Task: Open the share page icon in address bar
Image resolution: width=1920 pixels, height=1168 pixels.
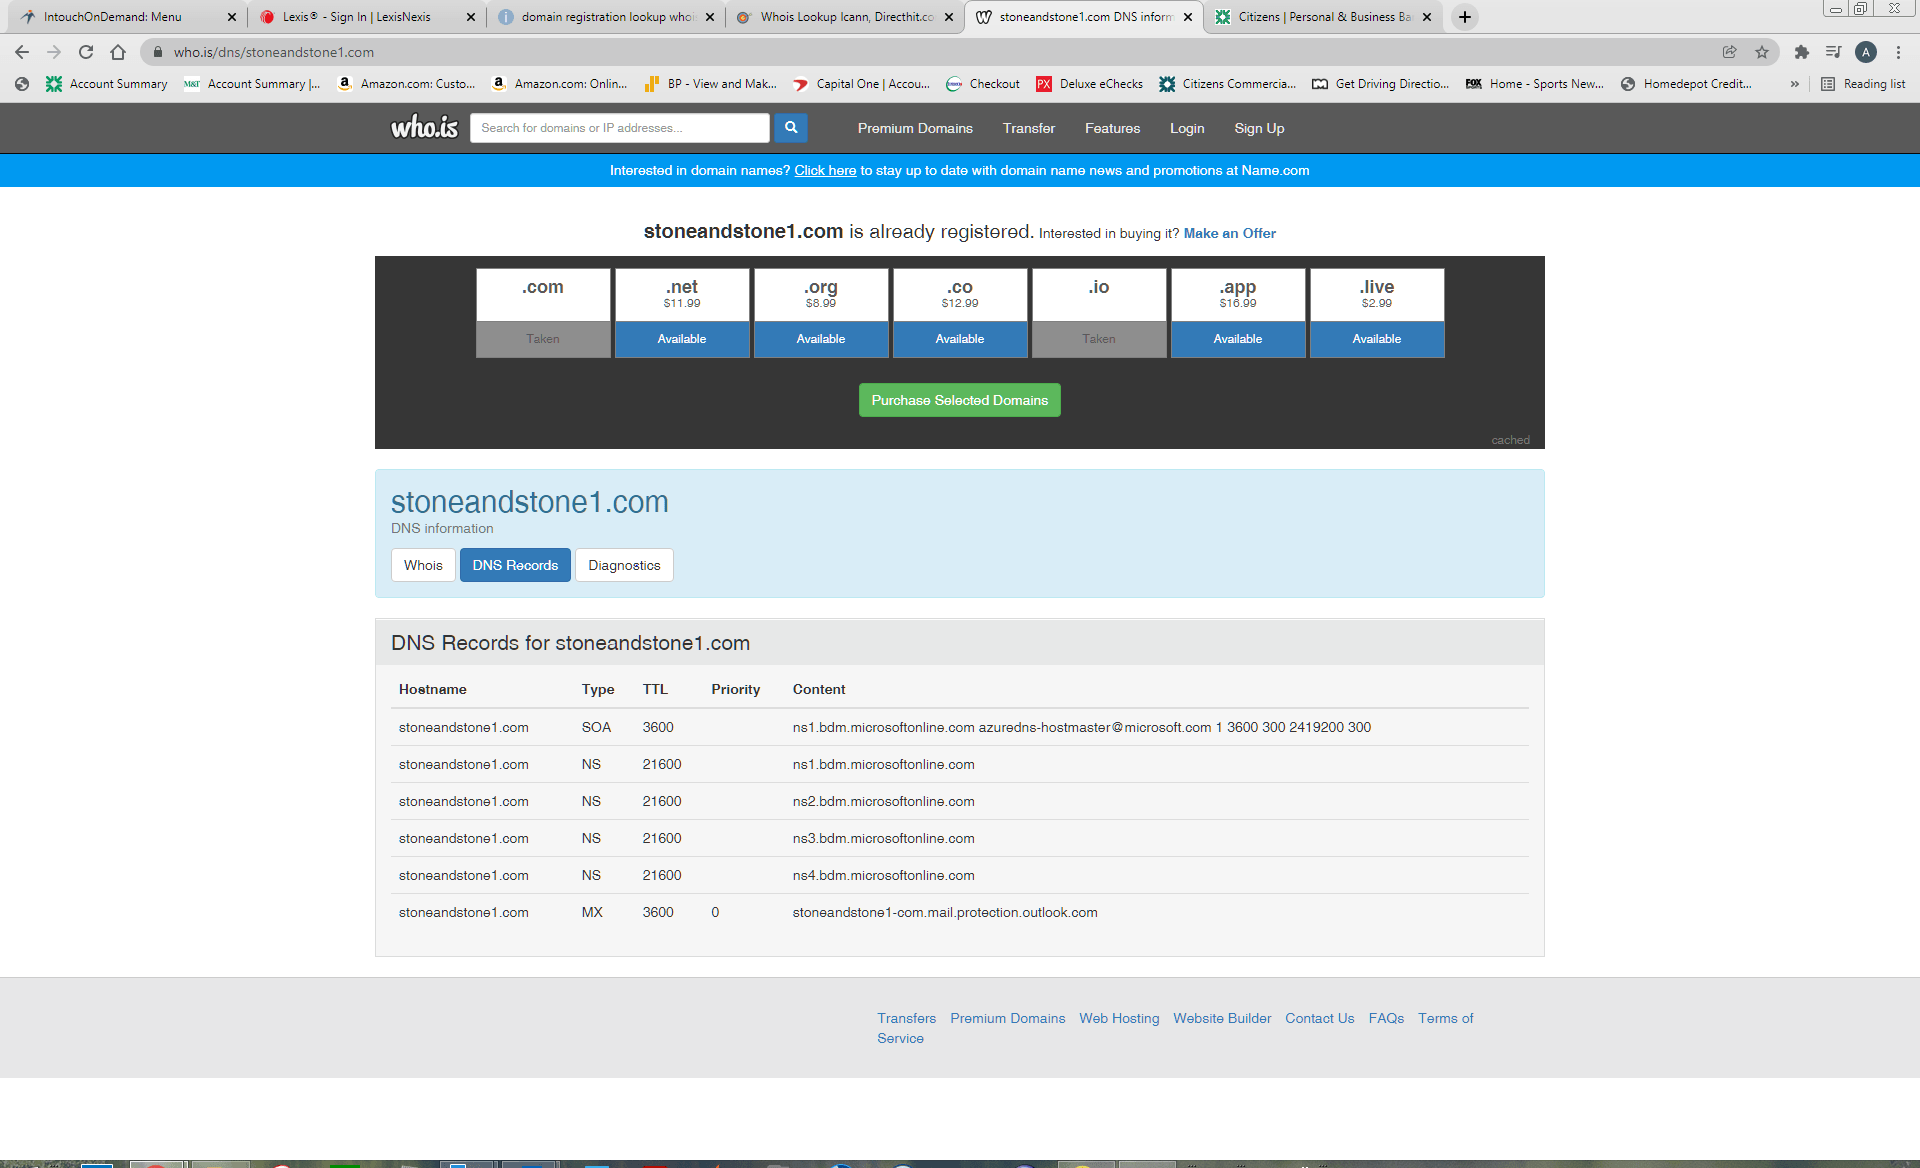Action: pyautogui.click(x=1730, y=52)
